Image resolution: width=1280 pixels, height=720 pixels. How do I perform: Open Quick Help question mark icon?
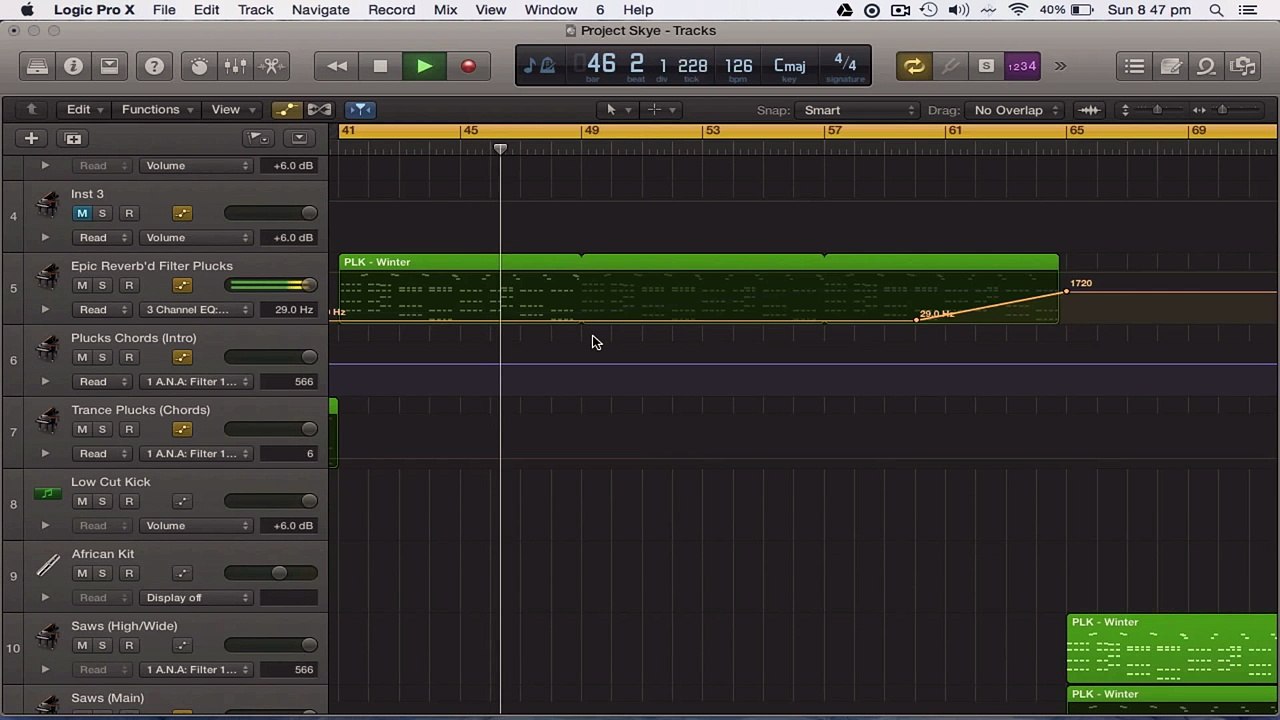pos(154,66)
